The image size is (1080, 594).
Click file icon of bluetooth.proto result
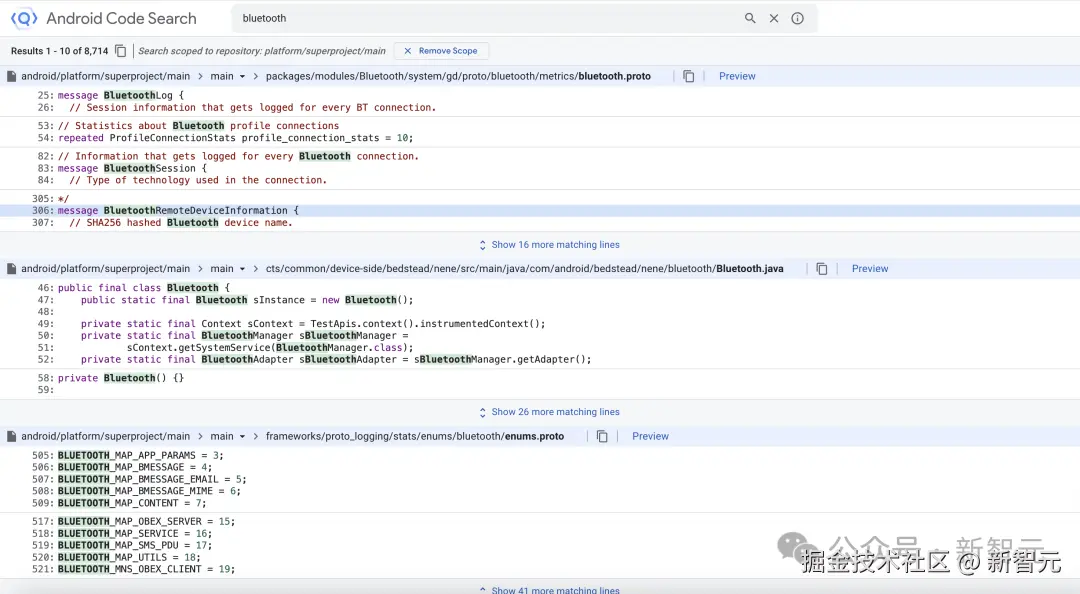(x=12, y=76)
